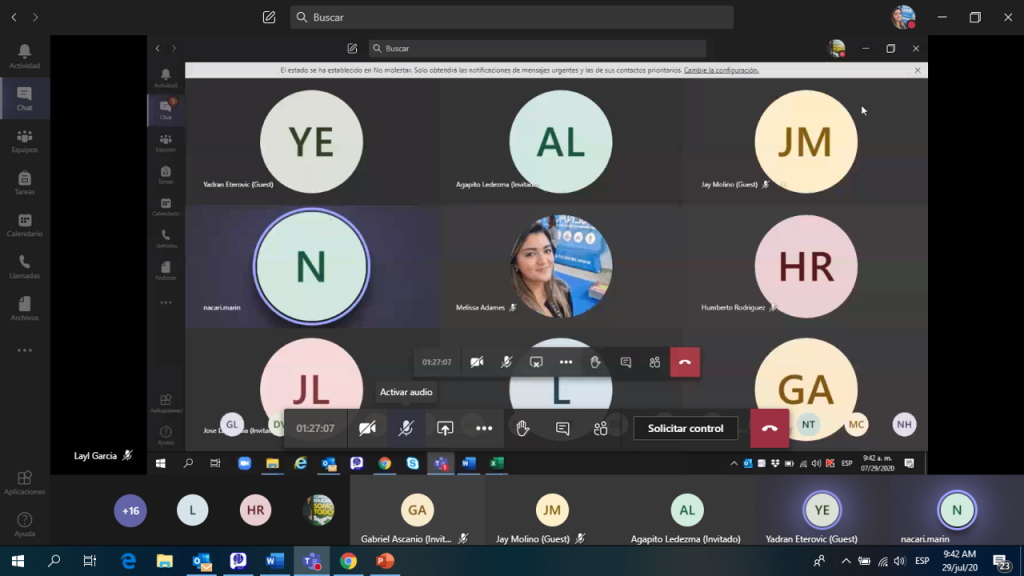Show the meeting chat from the large call toolbar
This screenshot has height=576, width=1024.
pos(562,428)
